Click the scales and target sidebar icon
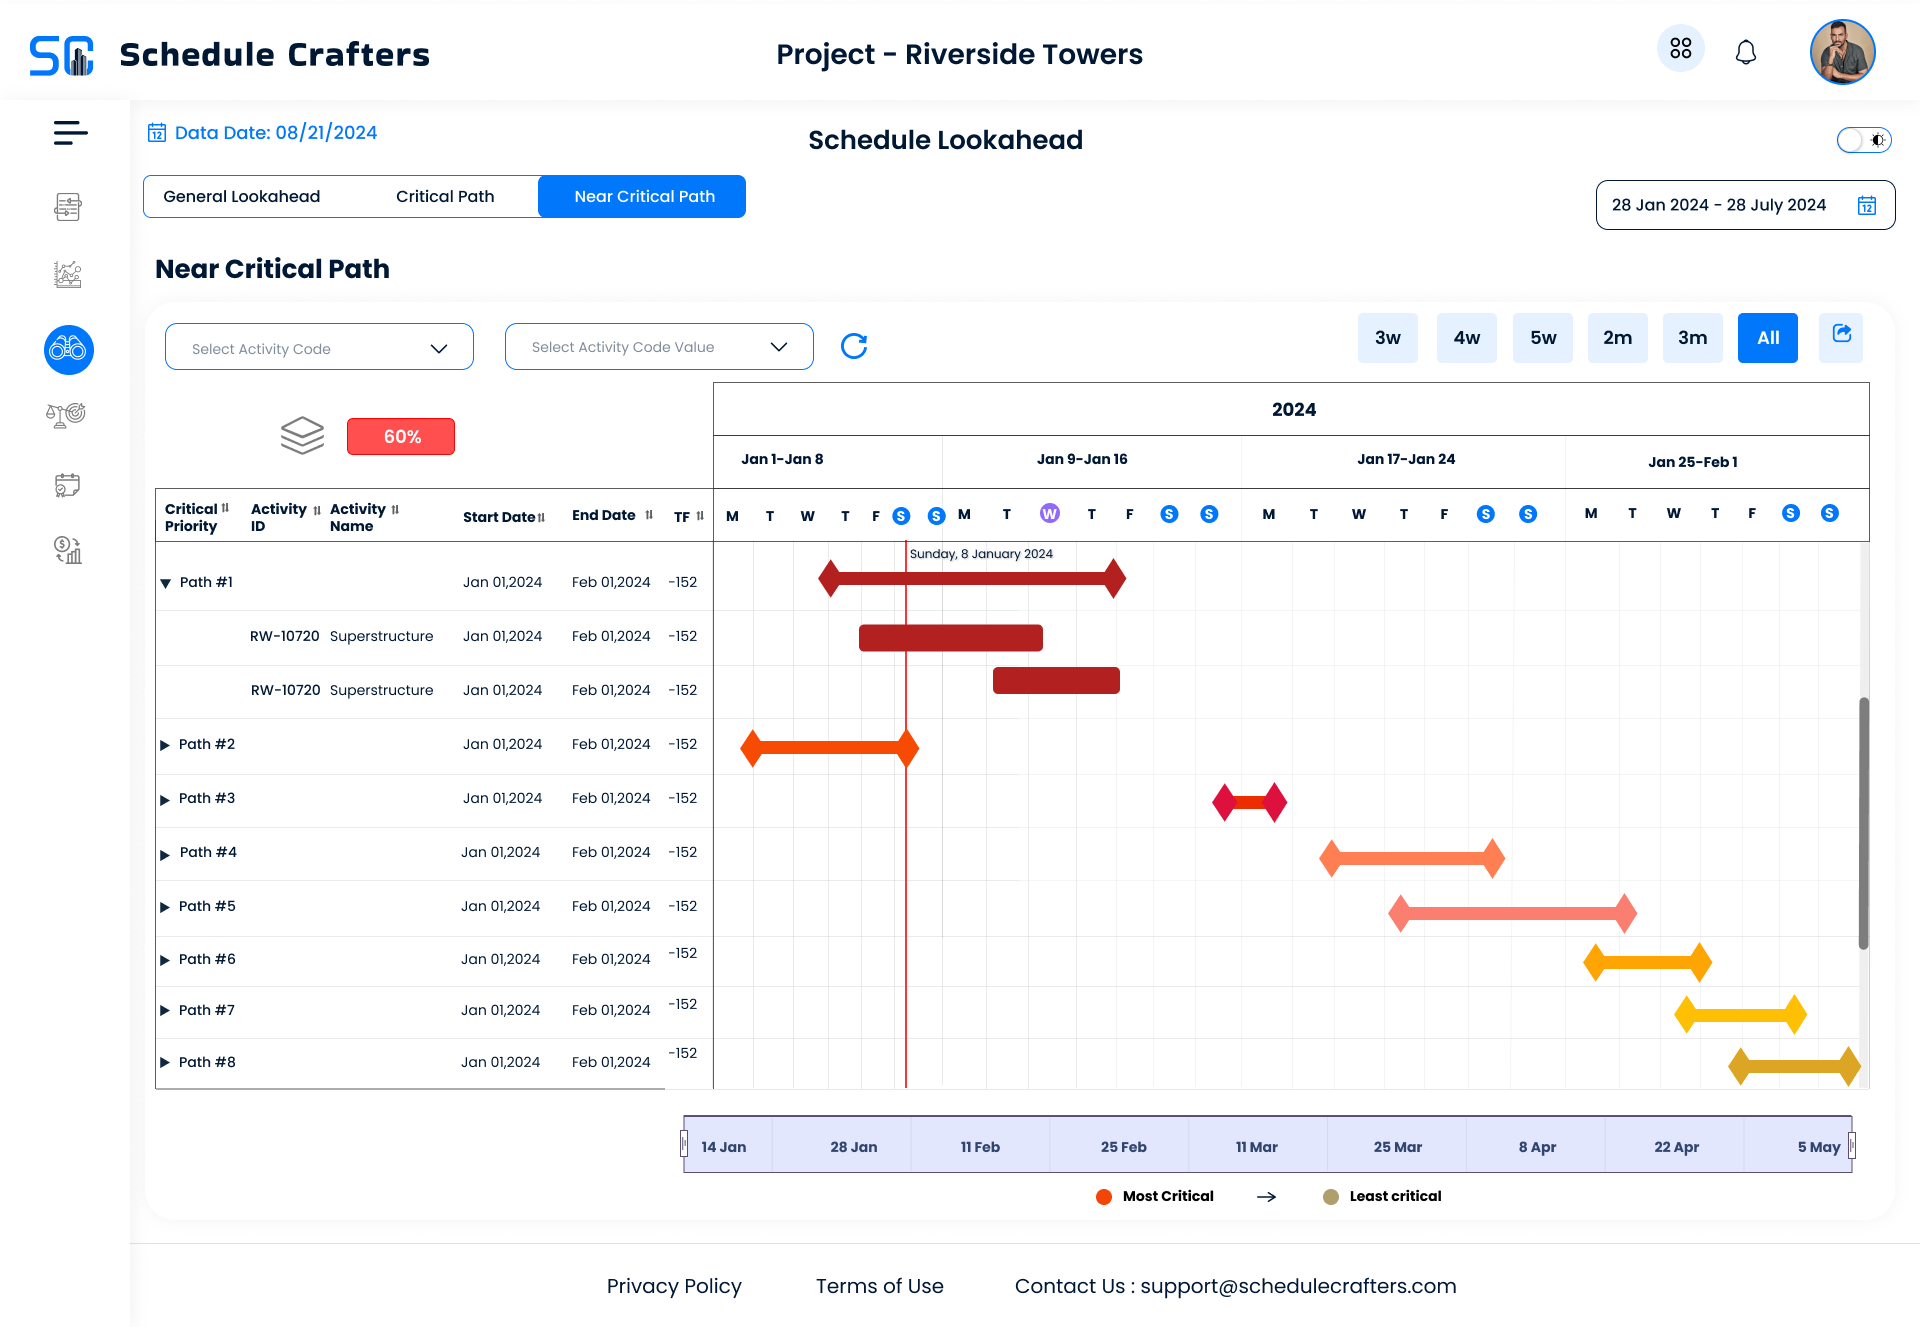Image resolution: width=1920 pixels, height=1327 pixels. click(67, 415)
